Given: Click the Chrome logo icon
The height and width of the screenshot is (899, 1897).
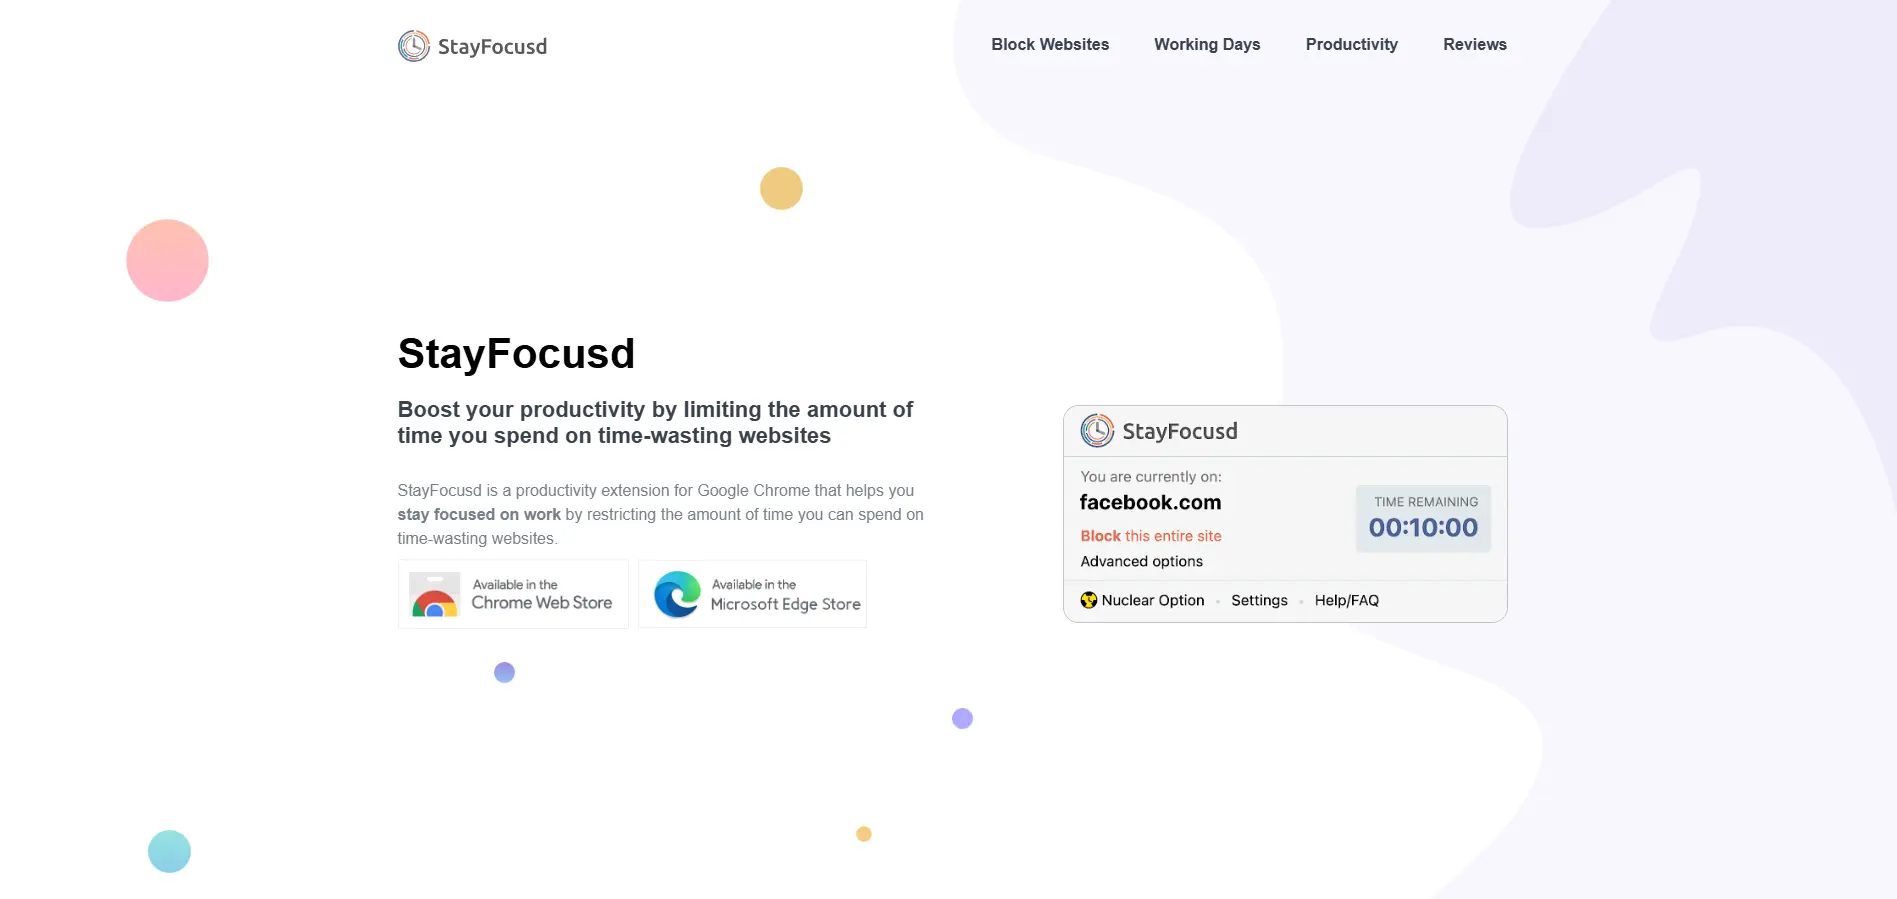Looking at the screenshot, I should point(435,595).
